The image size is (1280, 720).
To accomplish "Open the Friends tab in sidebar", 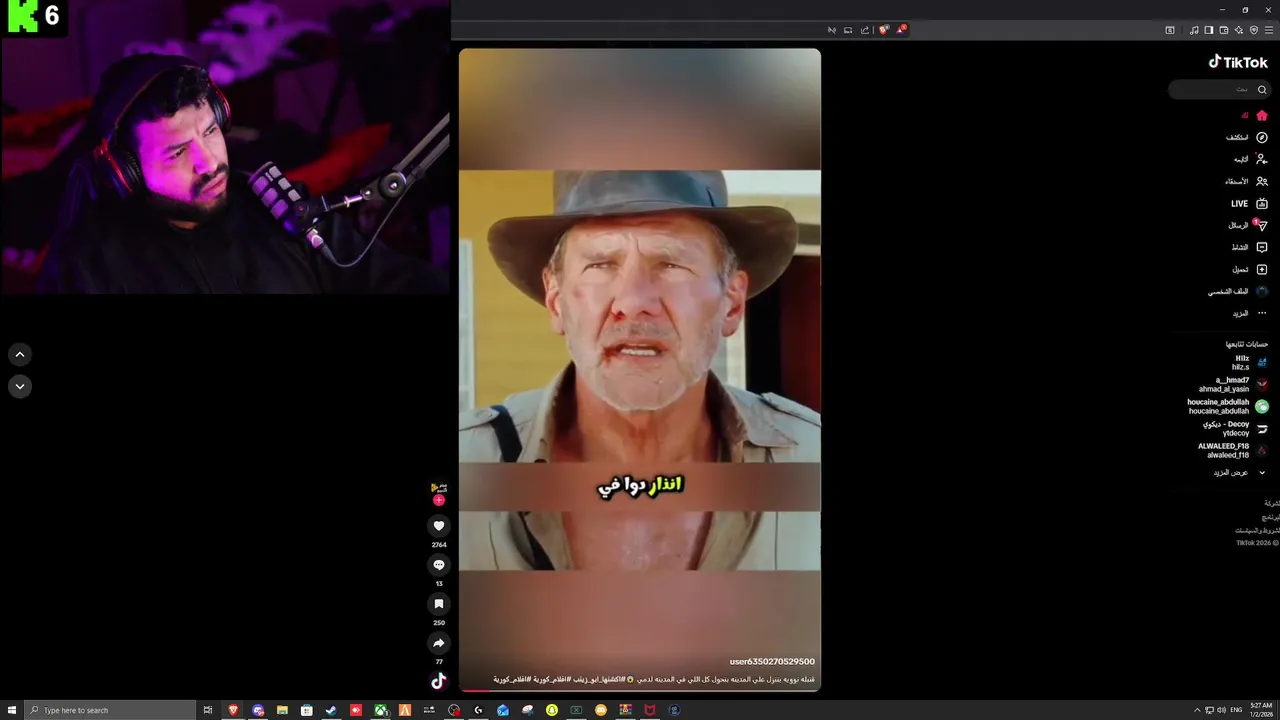I will point(1247,182).
